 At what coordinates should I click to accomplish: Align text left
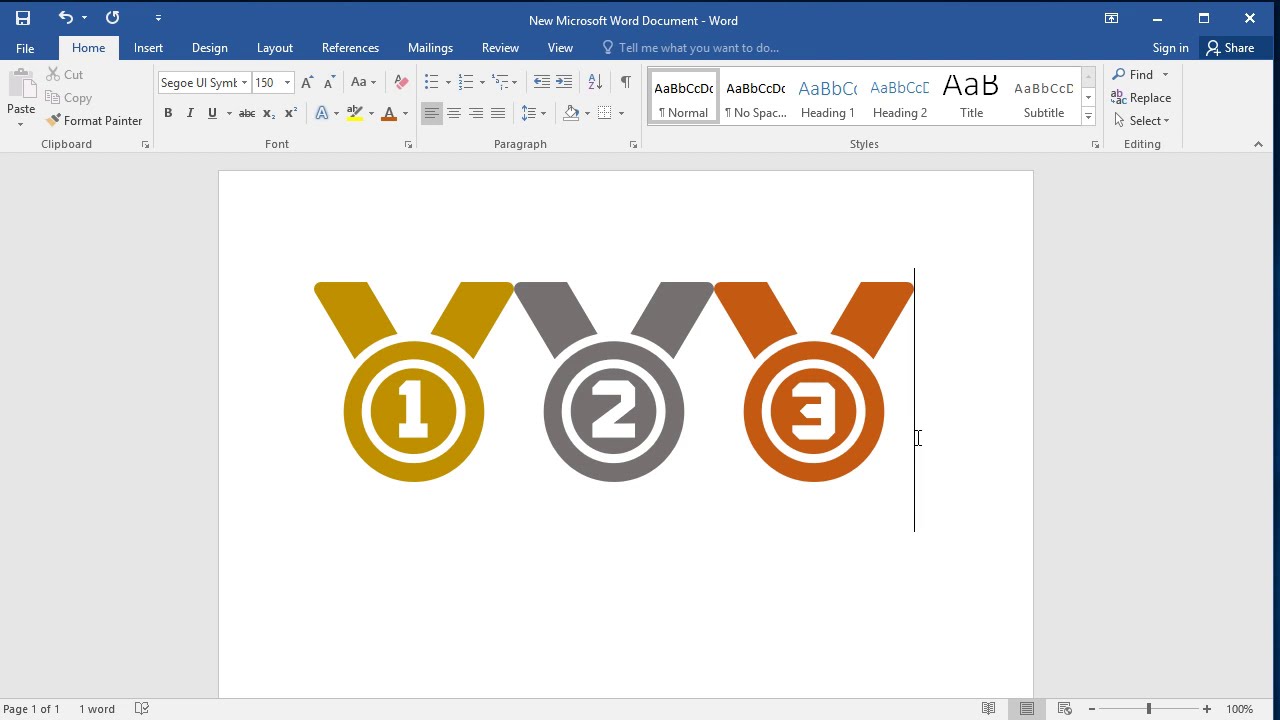click(432, 114)
